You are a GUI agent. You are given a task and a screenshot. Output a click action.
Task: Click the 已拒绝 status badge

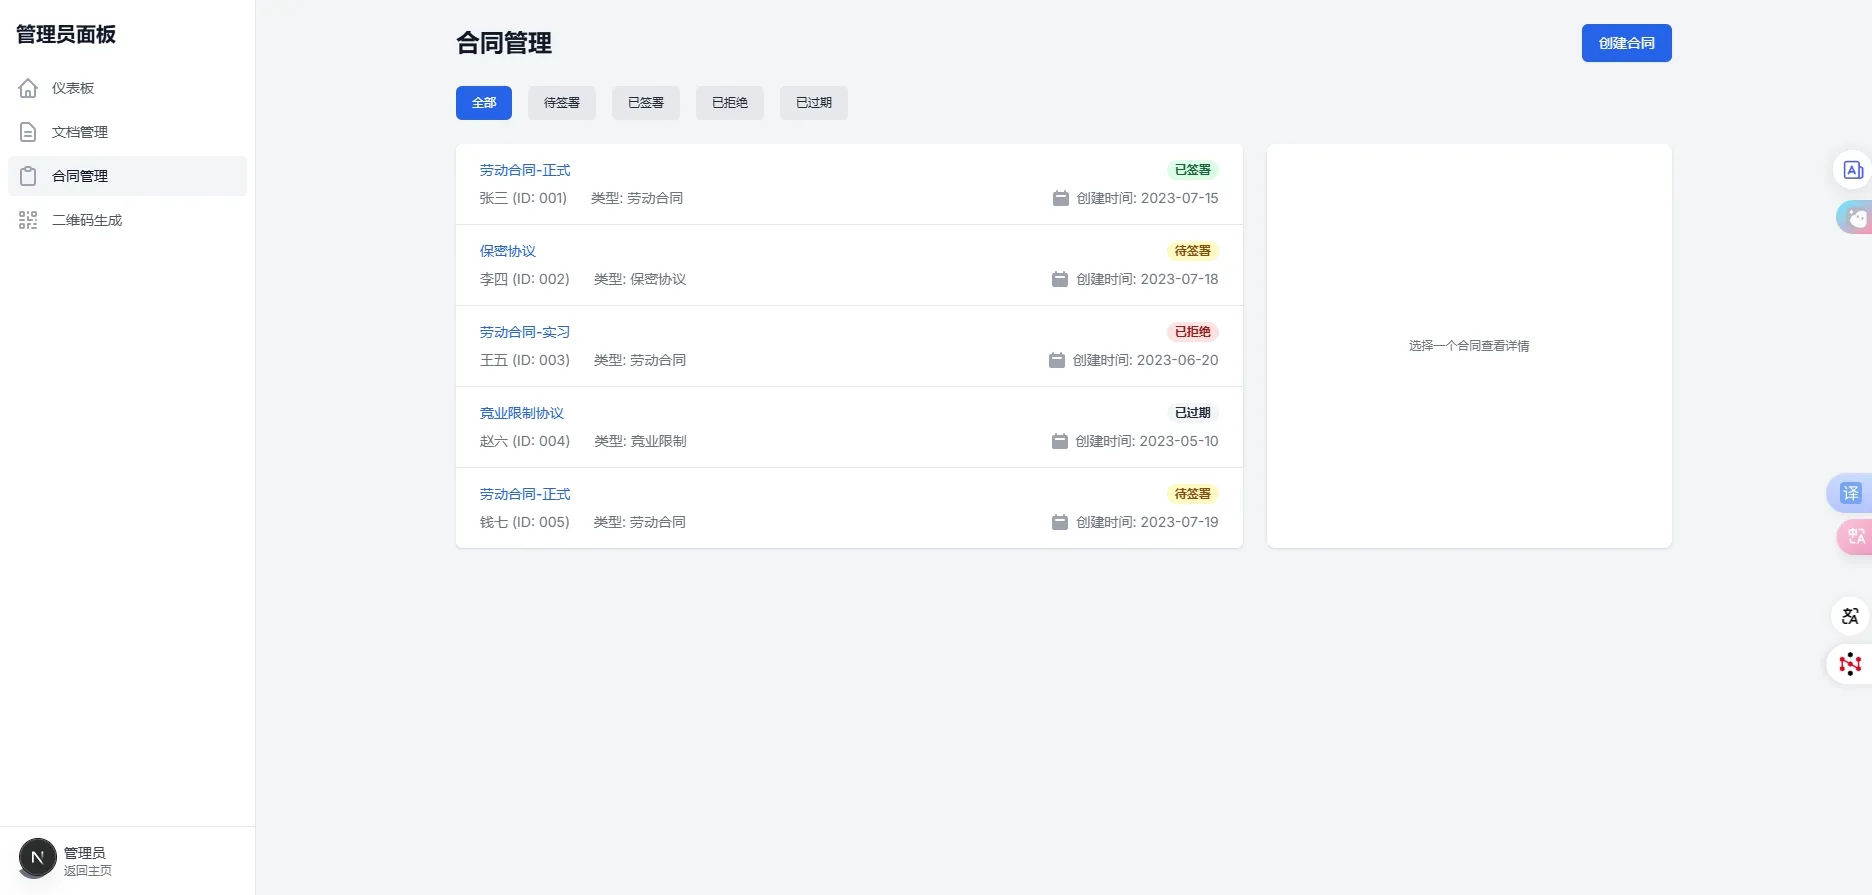[1193, 332]
